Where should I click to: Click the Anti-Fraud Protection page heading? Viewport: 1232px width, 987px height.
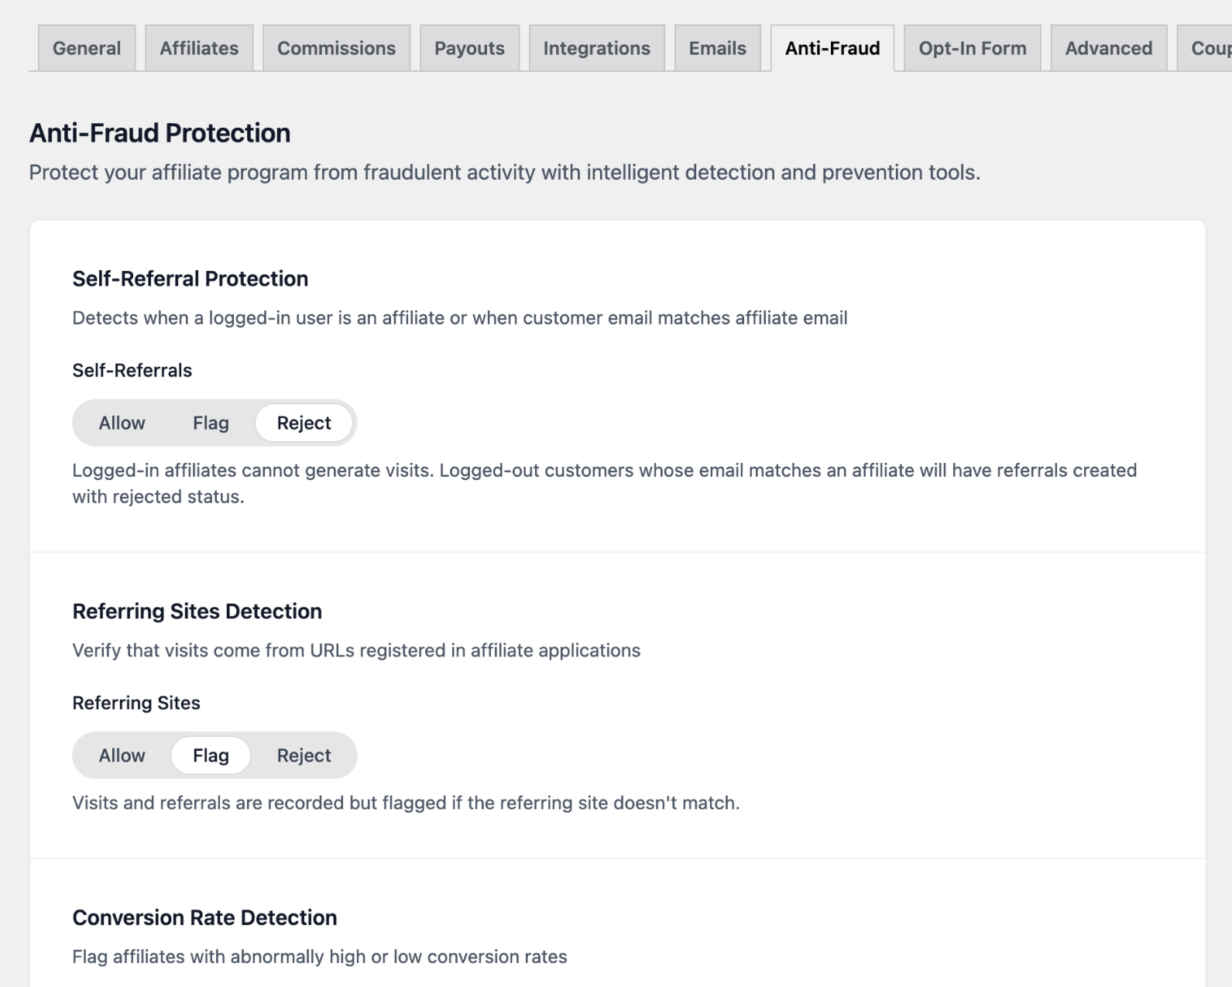click(158, 132)
